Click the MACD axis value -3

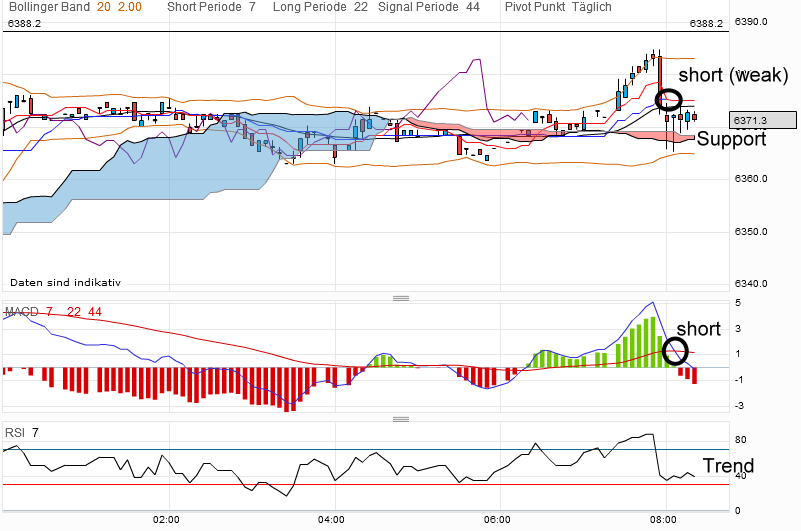[x=739, y=406]
